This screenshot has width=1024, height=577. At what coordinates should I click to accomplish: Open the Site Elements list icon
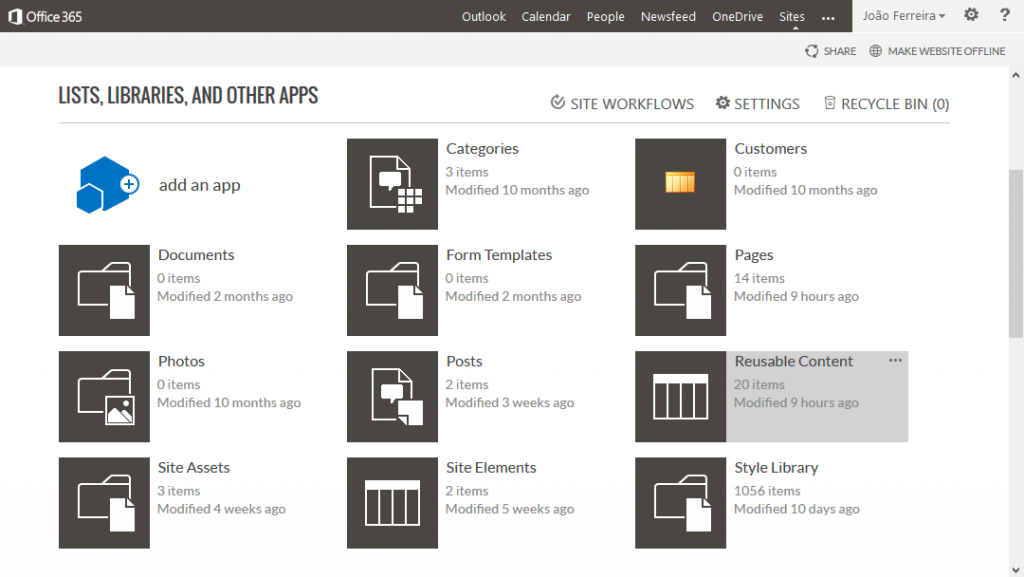coord(392,503)
